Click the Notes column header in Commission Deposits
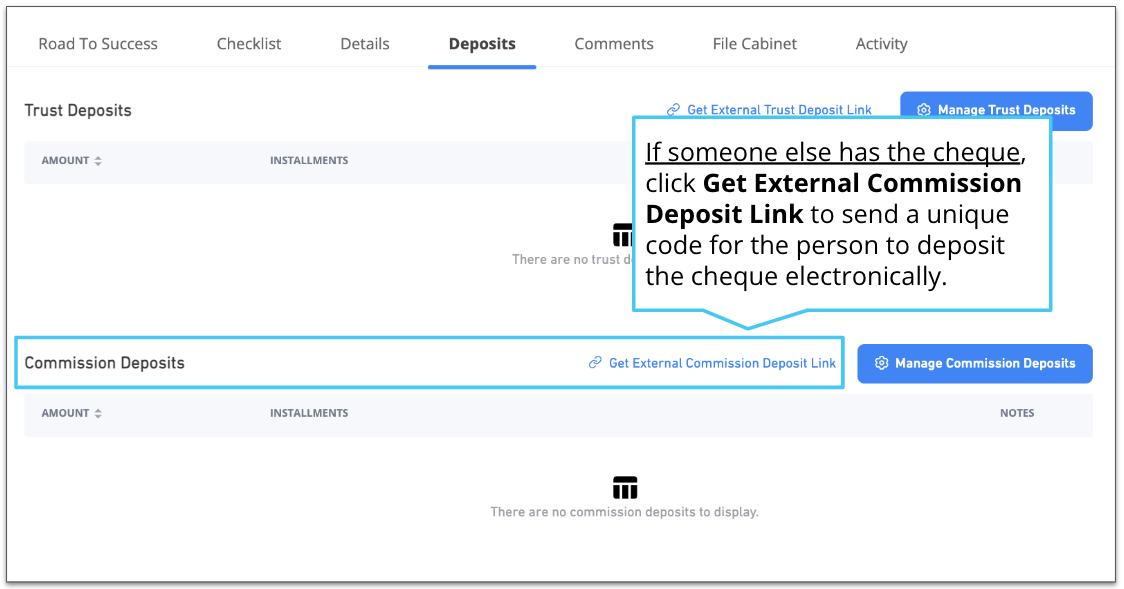1124x589 pixels. (x=1017, y=413)
